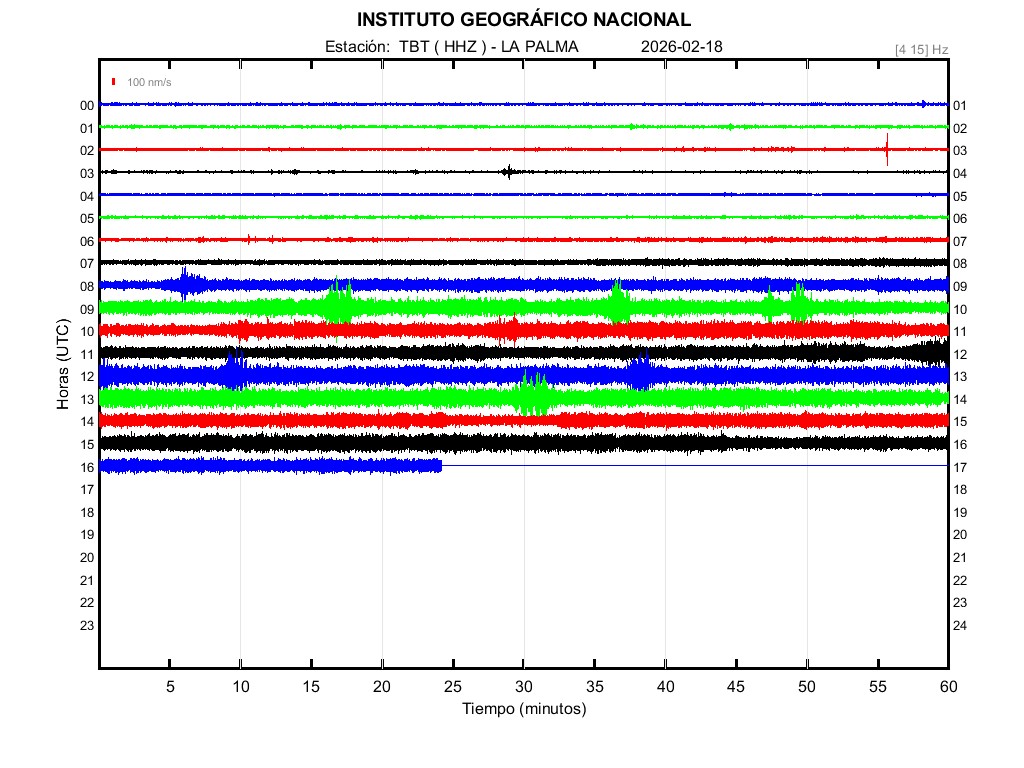Image resolution: width=1024 pixels, height=768 pixels.
Task: Click the 55 tick label on time axis
Action: pos(877,686)
